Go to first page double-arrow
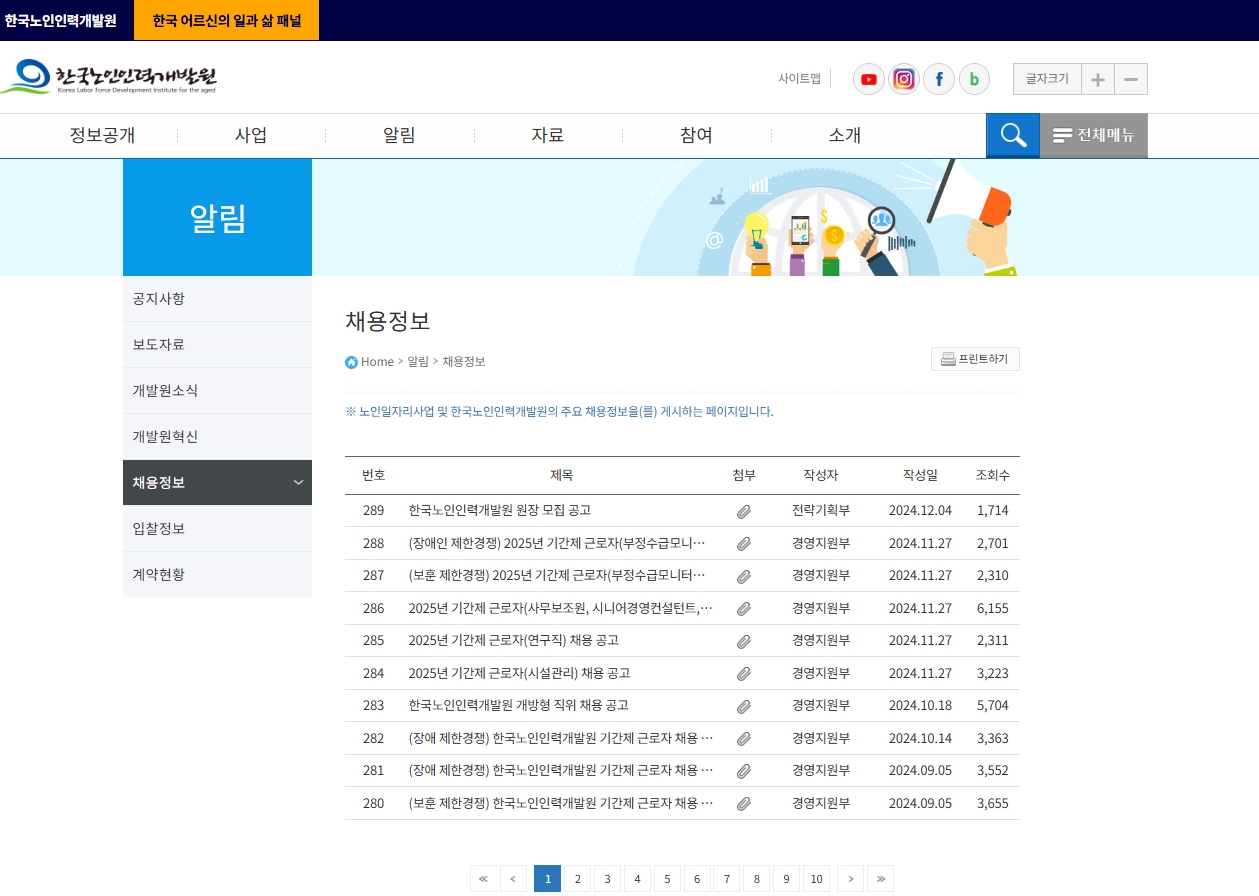 [x=484, y=879]
